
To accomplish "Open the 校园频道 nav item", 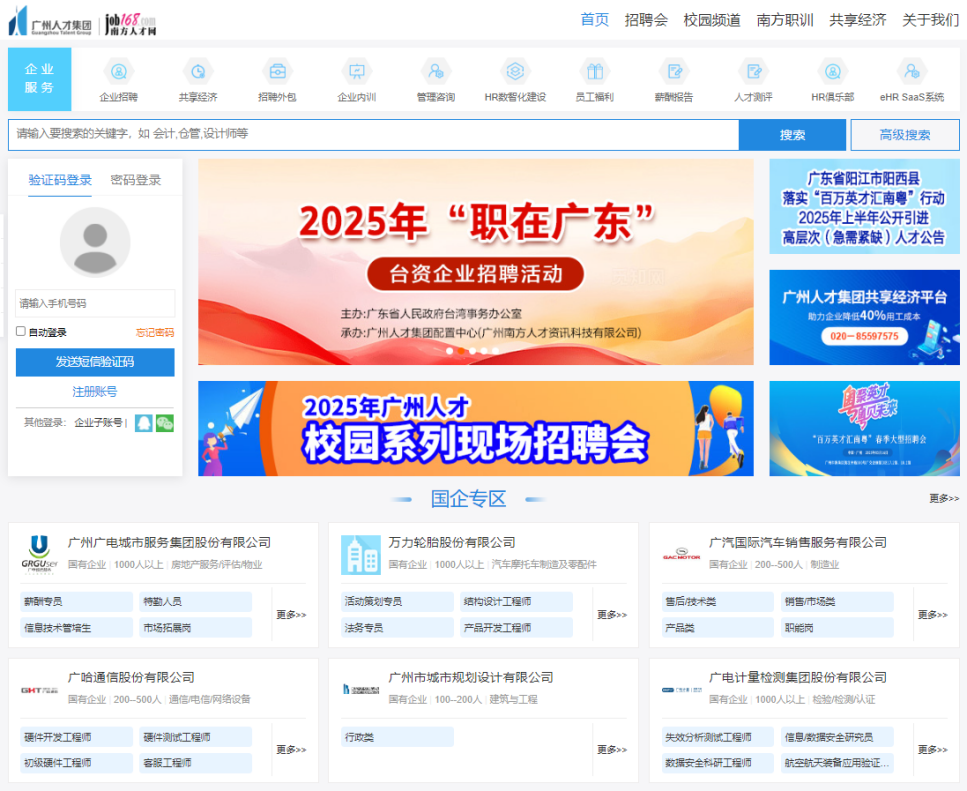I will coord(712,20).
